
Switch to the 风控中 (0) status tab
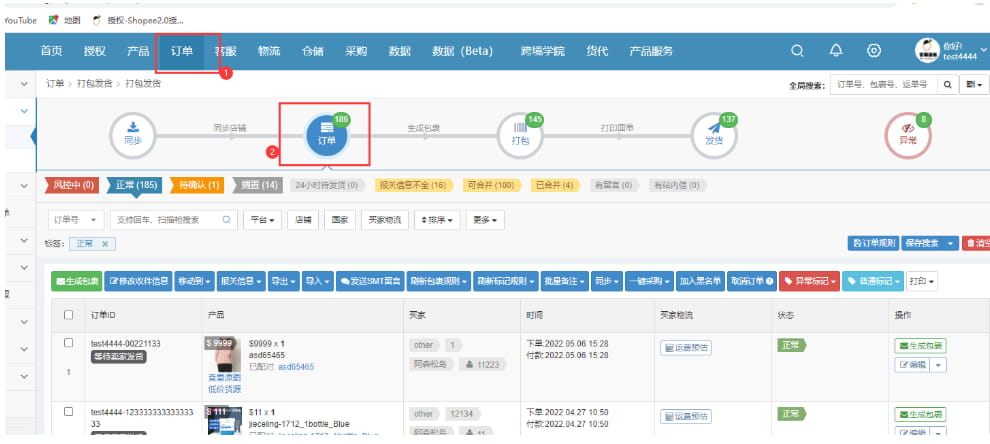click(72, 185)
